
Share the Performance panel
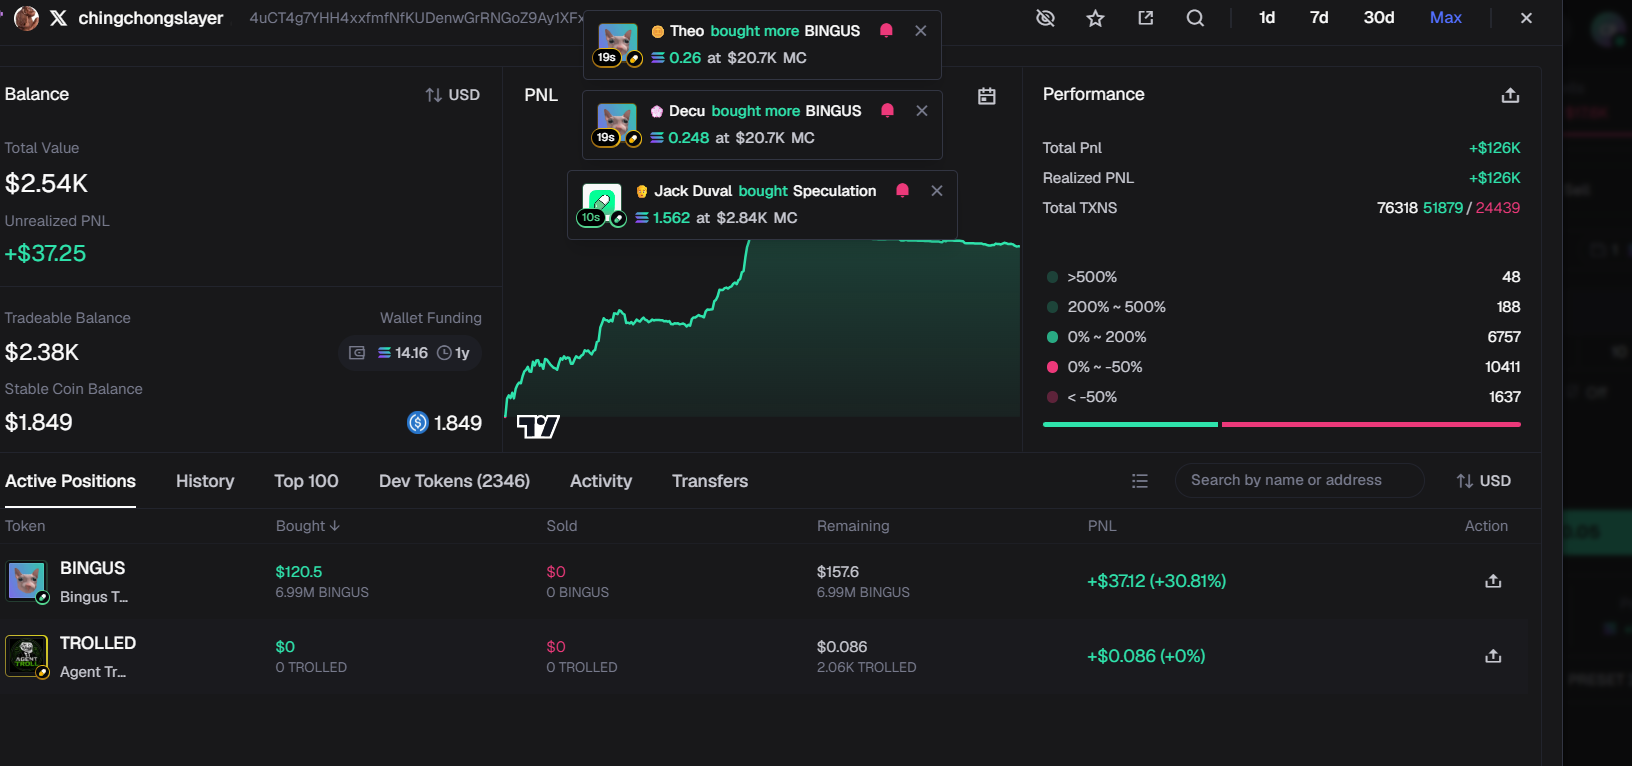click(1510, 95)
